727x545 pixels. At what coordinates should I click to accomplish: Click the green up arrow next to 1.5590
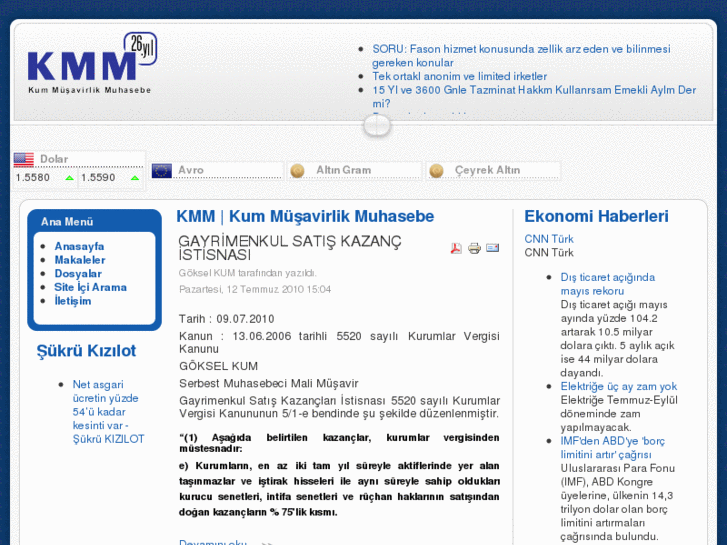click(x=135, y=178)
